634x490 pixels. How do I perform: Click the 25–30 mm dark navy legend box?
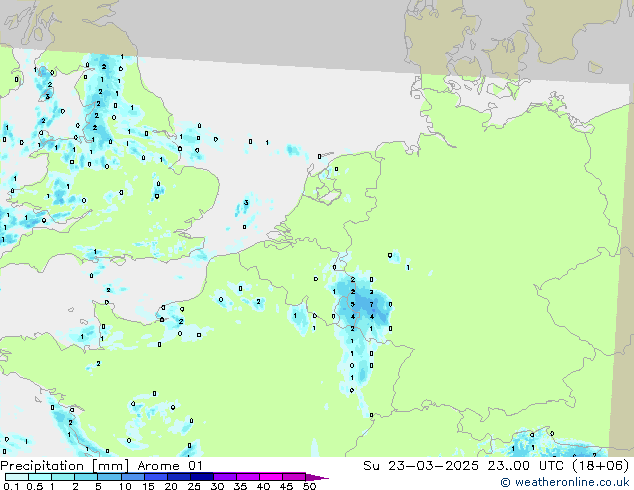click(x=201, y=477)
